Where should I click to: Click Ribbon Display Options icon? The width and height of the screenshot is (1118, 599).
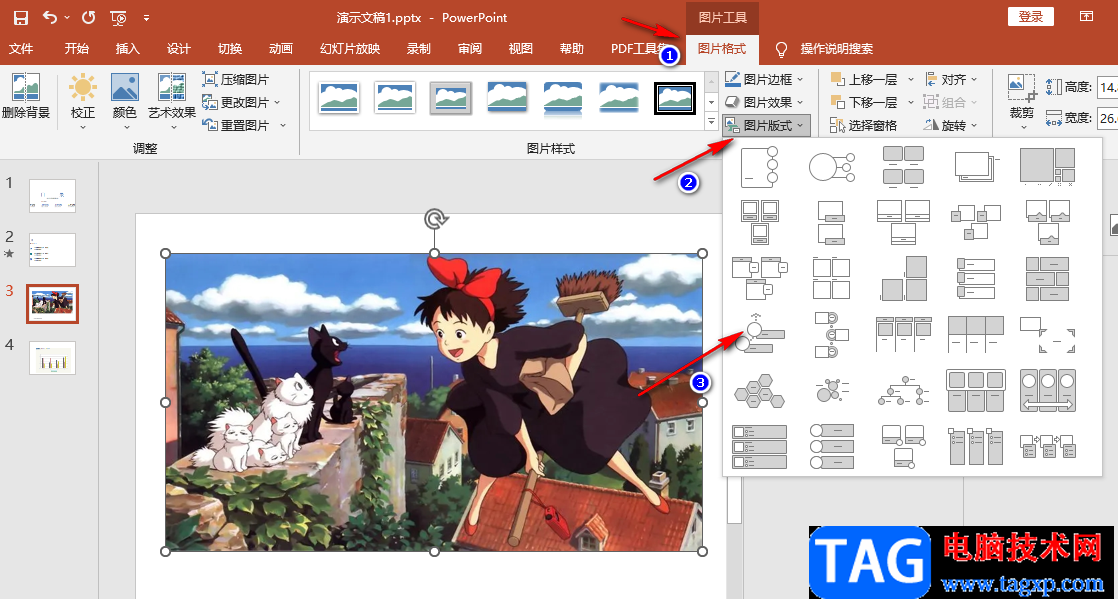(1087, 17)
